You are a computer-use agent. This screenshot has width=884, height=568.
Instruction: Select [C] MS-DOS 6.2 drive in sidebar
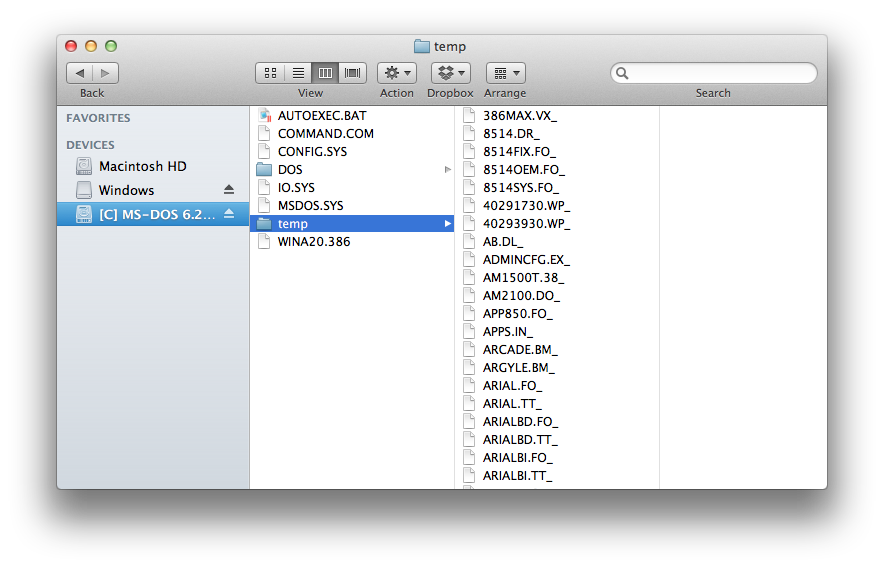[153, 214]
